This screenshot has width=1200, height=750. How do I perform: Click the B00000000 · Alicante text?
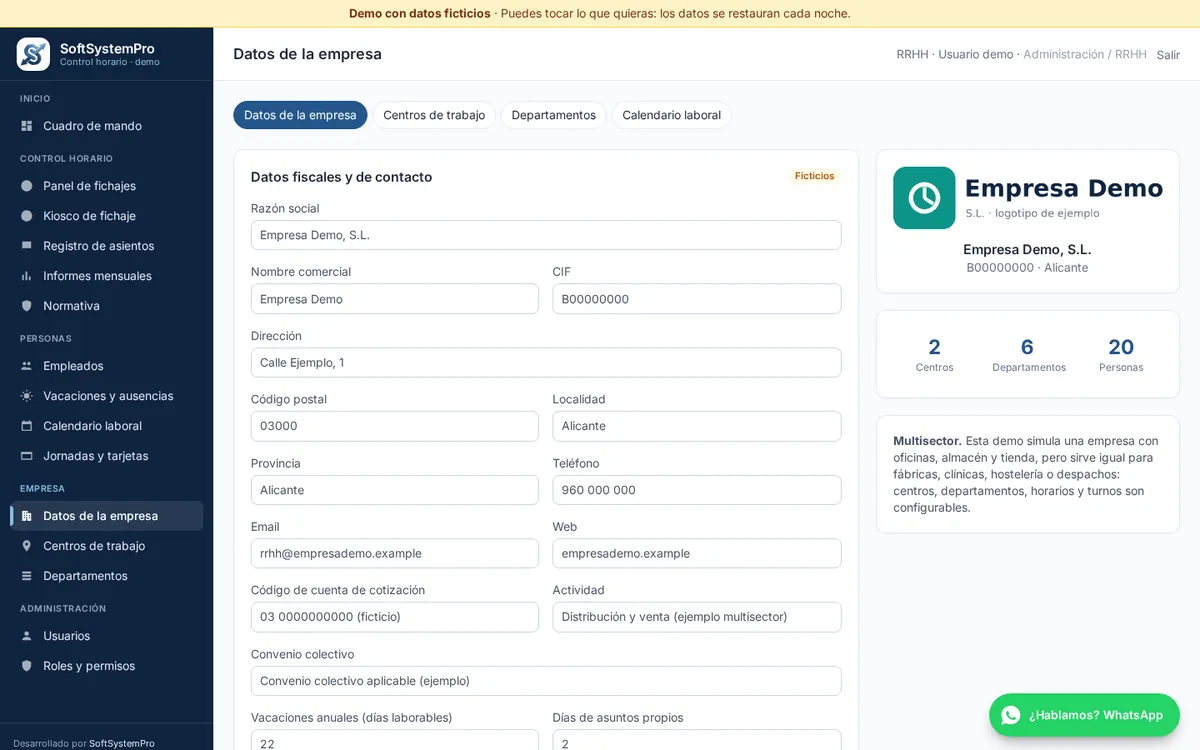(x=1027, y=268)
